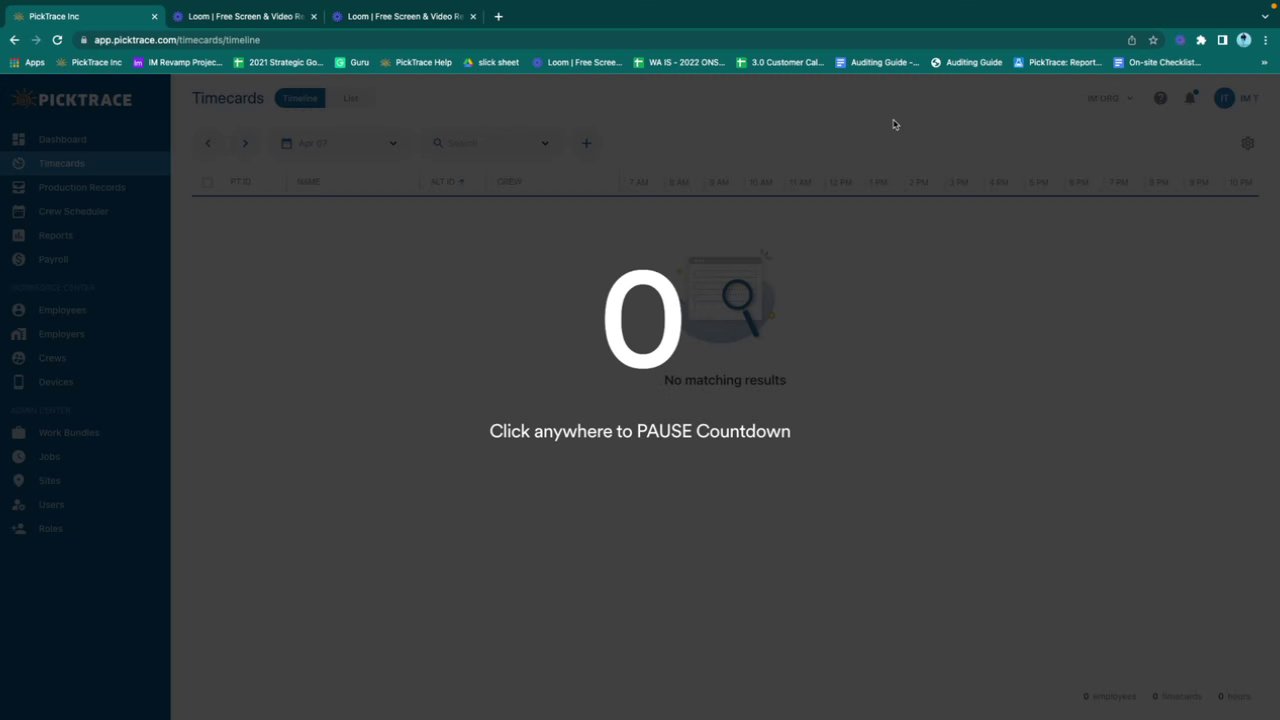Viewport: 1280px width, 720px height.
Task: Click the help question mark icon
Action: (x=1160, y=98)
